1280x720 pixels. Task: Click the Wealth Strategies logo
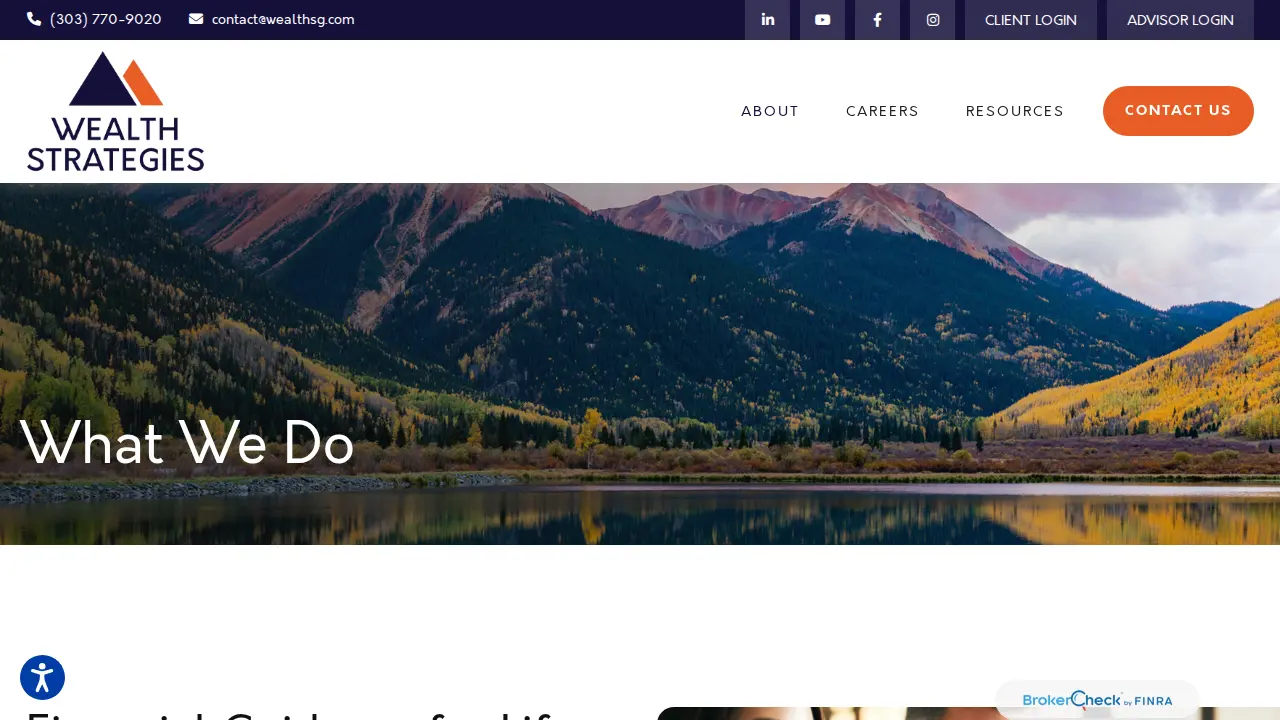(116, 111)
